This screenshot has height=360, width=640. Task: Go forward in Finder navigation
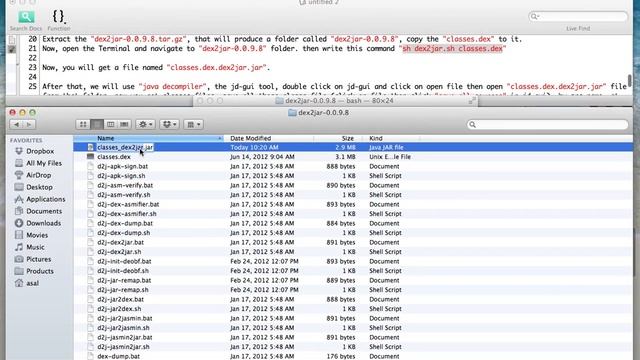(x=29, y=124)
